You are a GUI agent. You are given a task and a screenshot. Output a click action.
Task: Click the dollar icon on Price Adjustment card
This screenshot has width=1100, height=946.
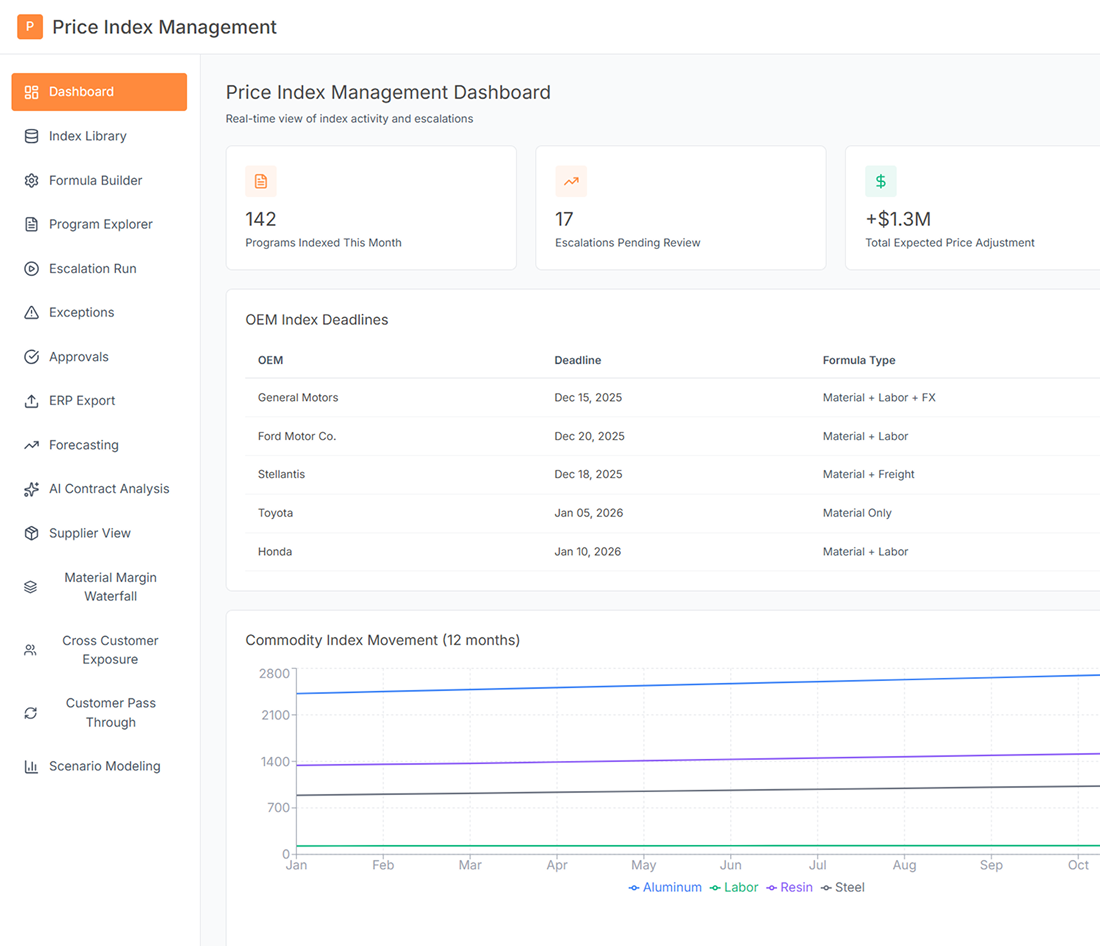(x=880, y=181)
